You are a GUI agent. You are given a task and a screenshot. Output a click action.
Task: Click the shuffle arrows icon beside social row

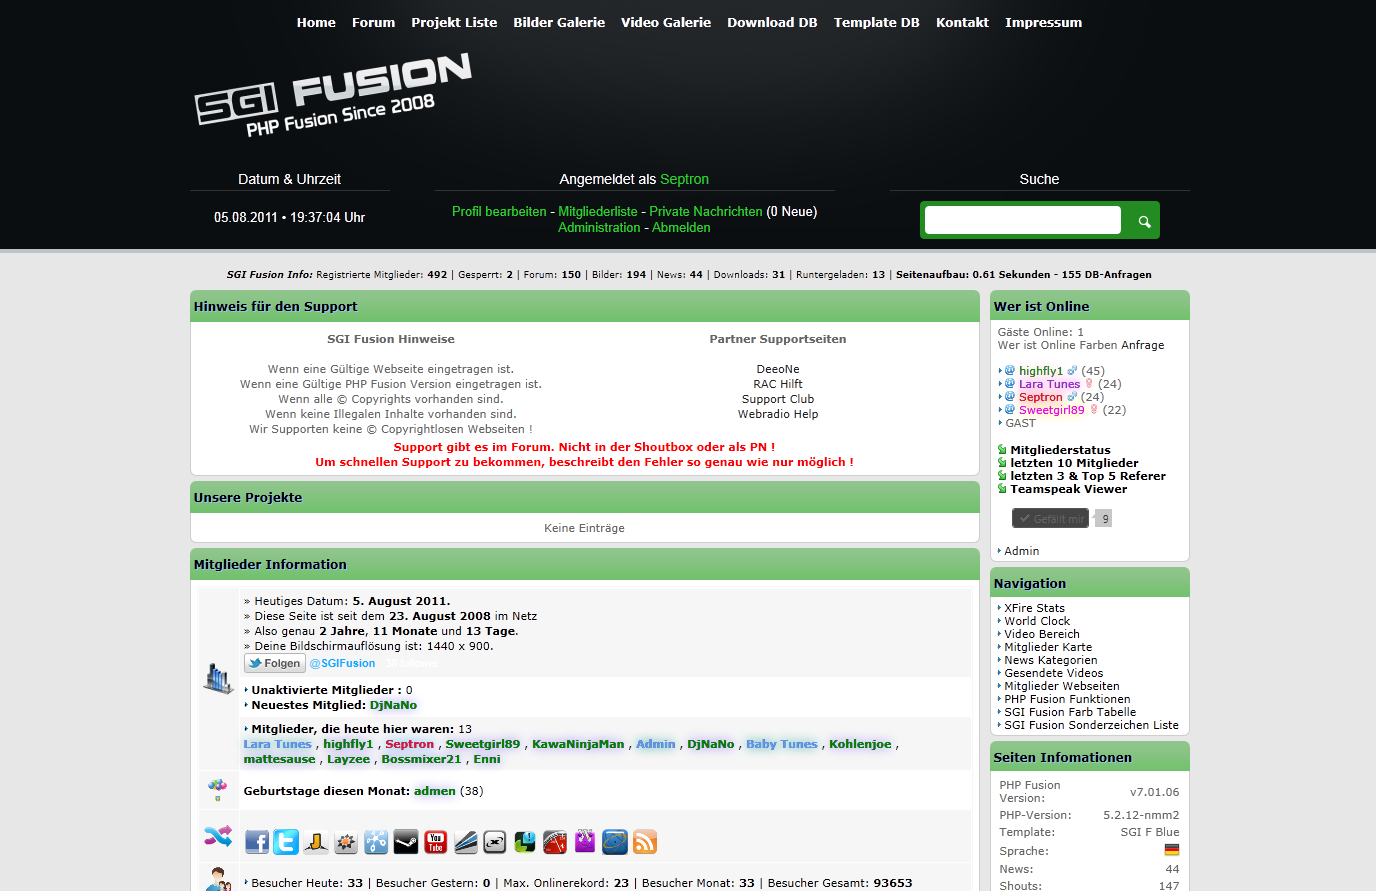coord(218,836)
